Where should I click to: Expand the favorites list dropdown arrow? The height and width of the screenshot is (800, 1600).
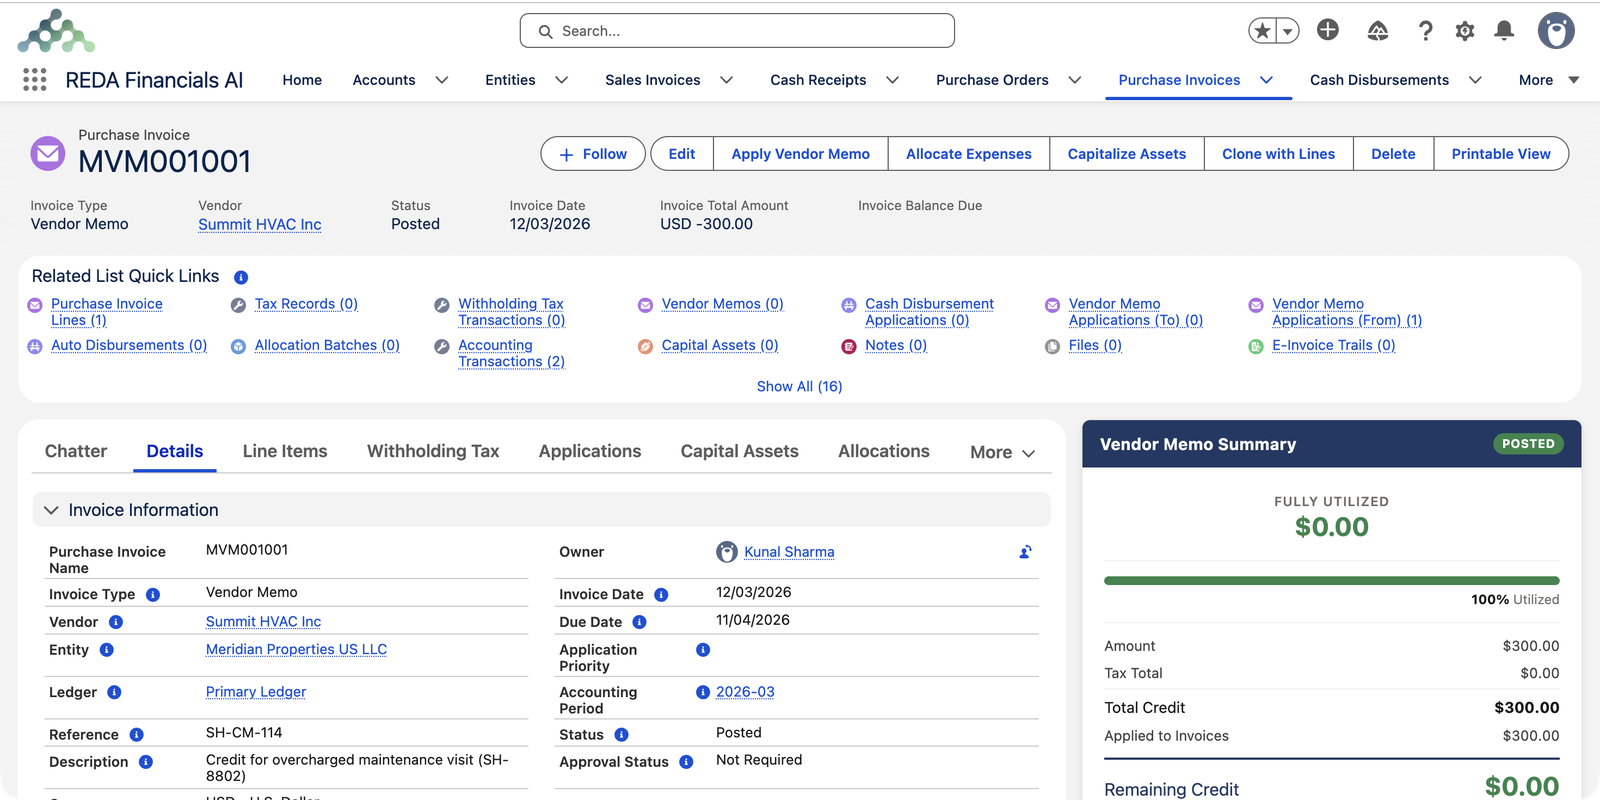click(1288, 31)
